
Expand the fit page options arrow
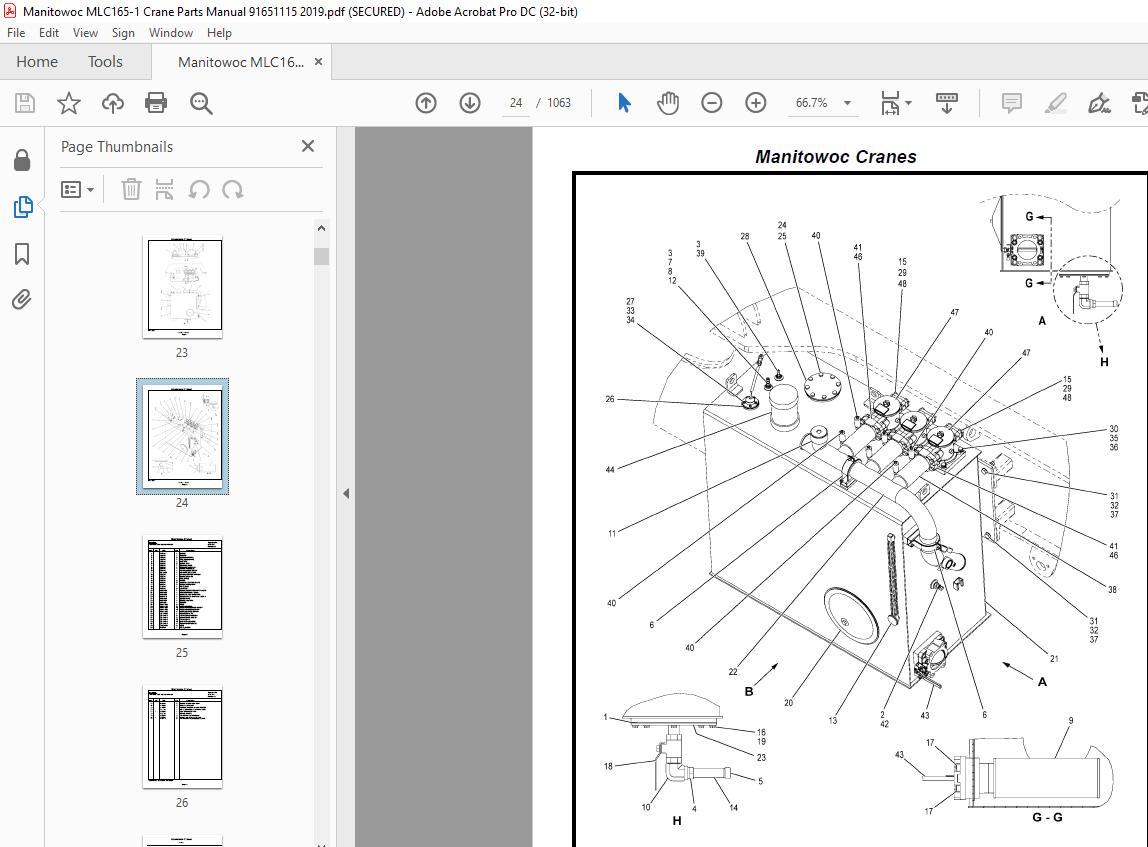click(909, 103)
